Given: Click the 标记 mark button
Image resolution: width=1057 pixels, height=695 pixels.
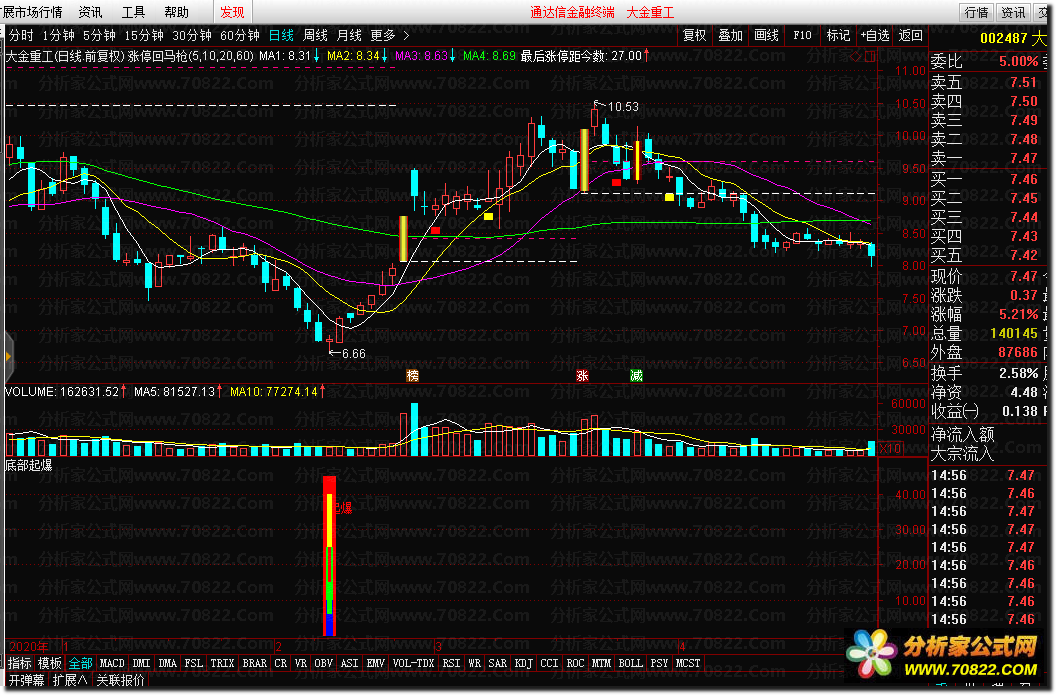Looking at the screenshot, I should (x=839, y=35).
